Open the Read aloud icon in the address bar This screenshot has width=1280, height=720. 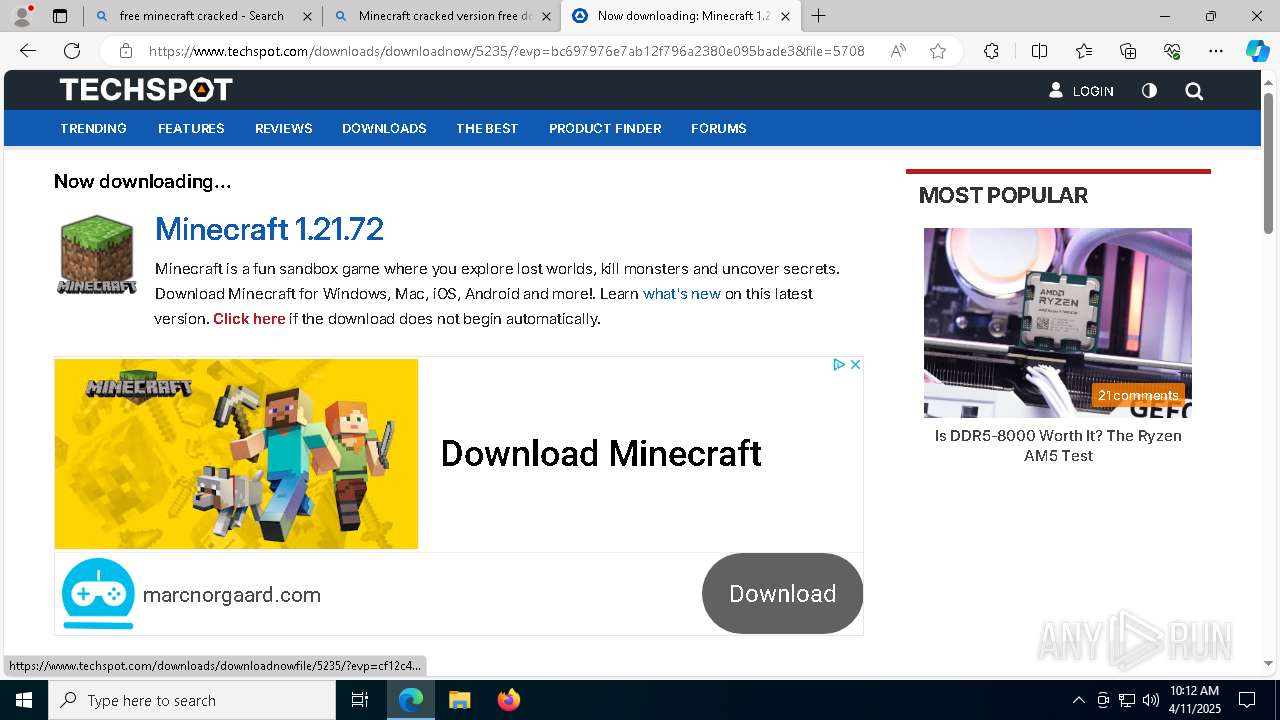click(898, 51)
